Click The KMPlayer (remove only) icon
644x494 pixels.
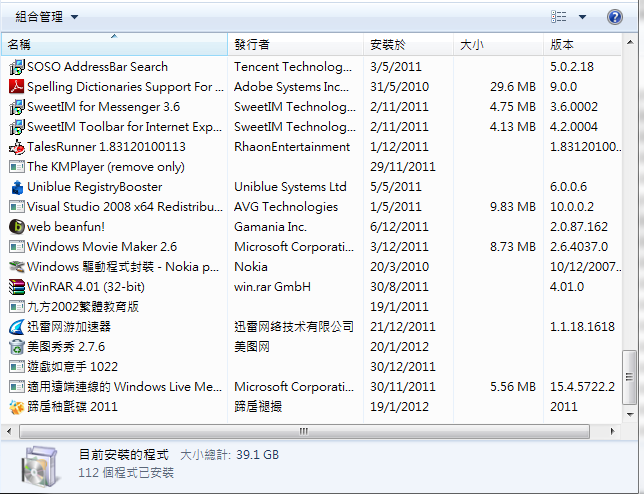(17, 167)
